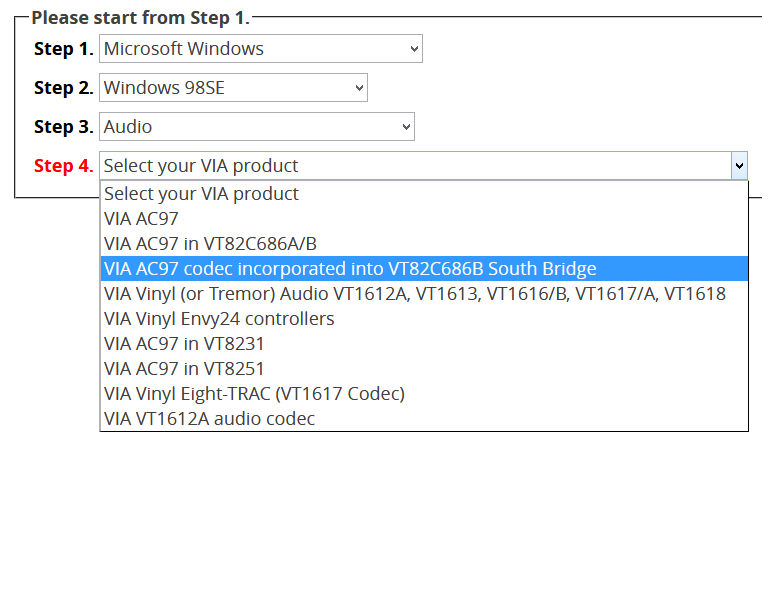768x614 pixels.
Task: Click the Step 1 dropdown chevron arrow
Action: tap(414, 49)
